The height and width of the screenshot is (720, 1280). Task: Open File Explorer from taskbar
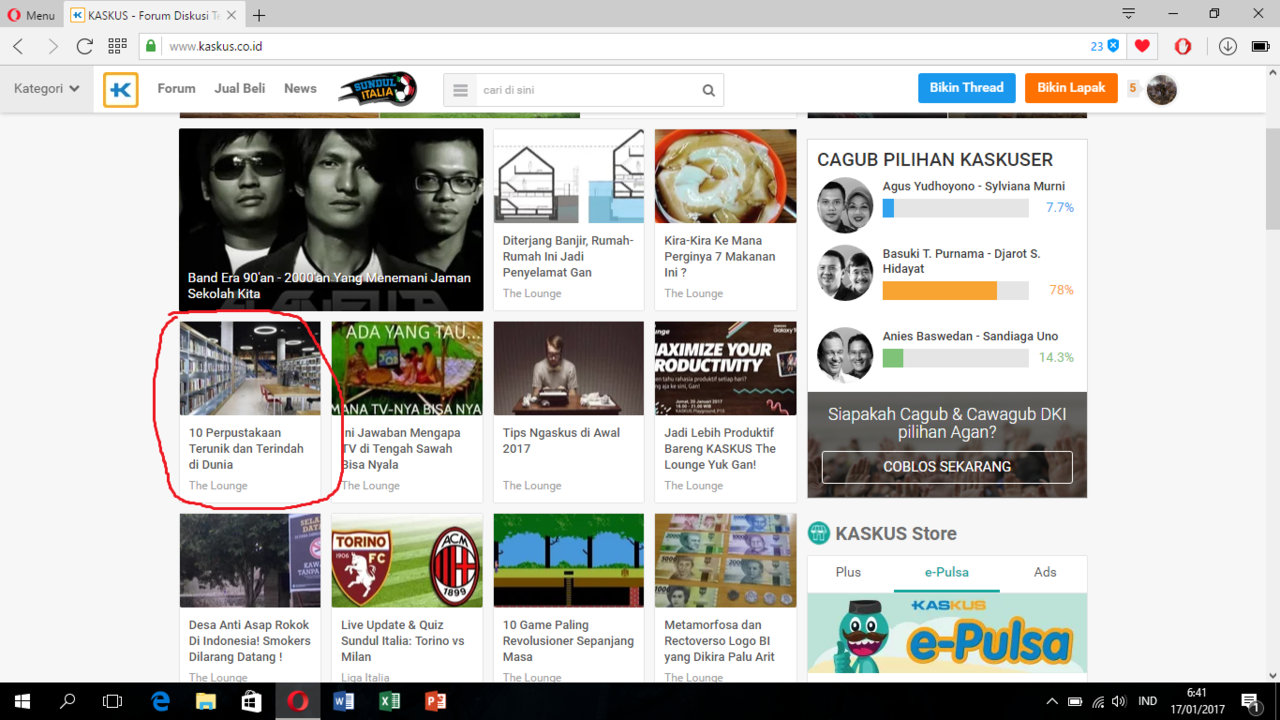tap(205, 701)
